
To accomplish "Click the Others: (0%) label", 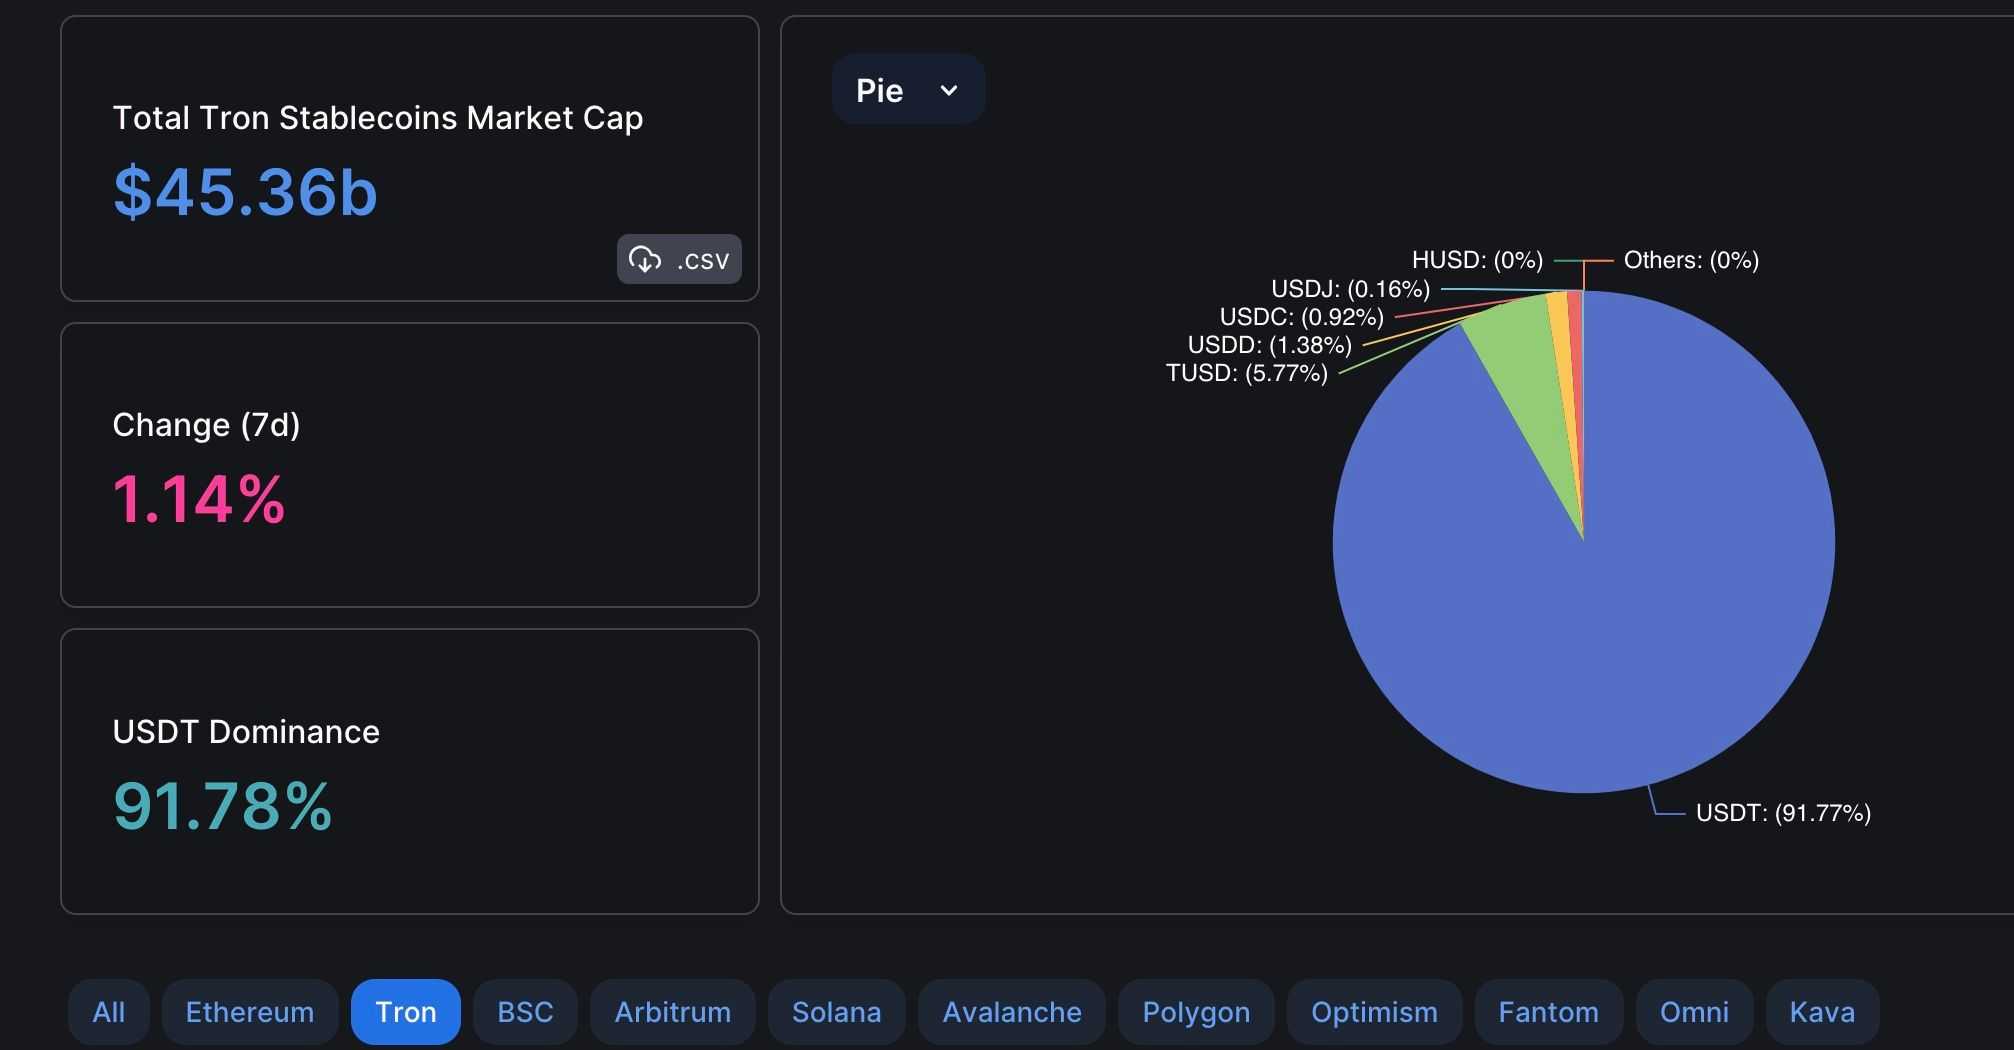I will pos(1690,260).
